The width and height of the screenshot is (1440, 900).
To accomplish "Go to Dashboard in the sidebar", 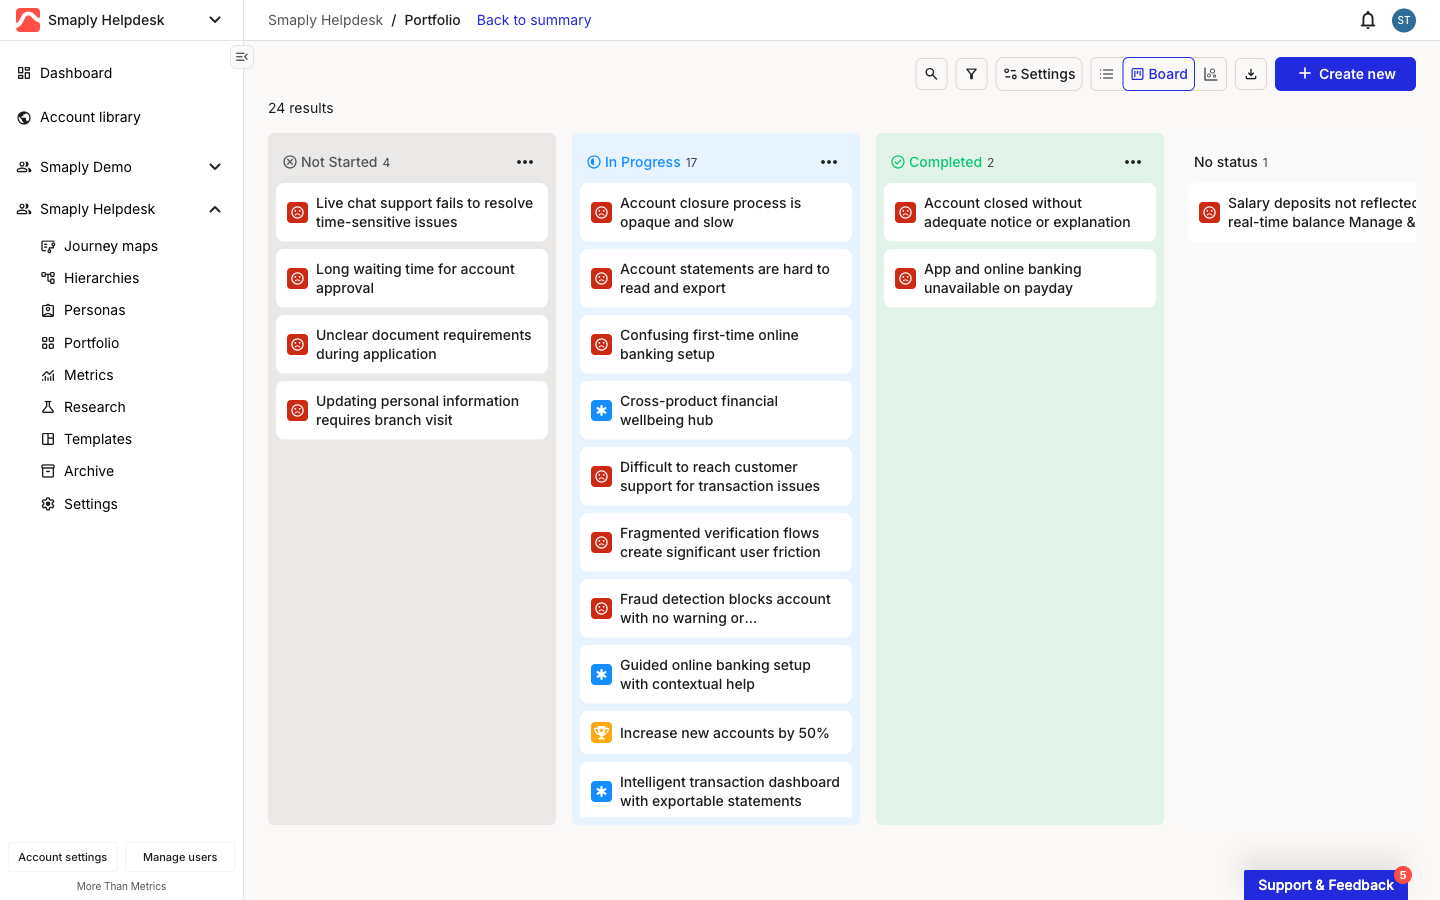I will [x=76, y=73].
